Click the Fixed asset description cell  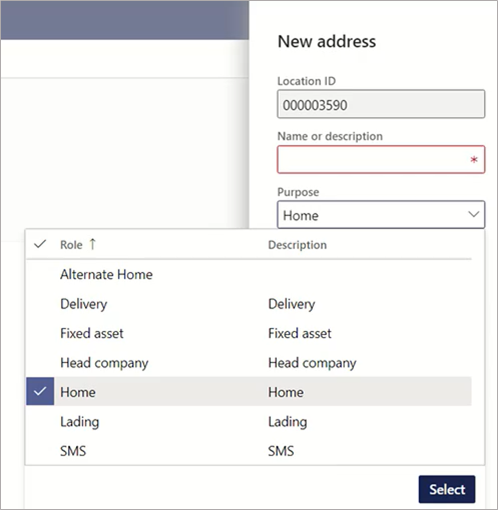point(300,333)
